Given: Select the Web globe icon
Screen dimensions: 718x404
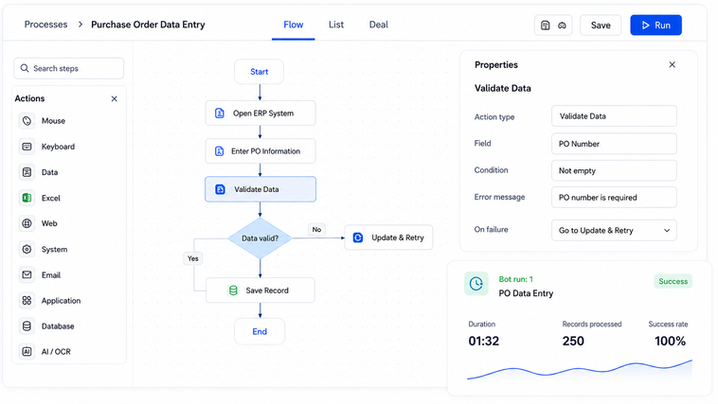Looking at the screenshot, I should tap(27, 224).
